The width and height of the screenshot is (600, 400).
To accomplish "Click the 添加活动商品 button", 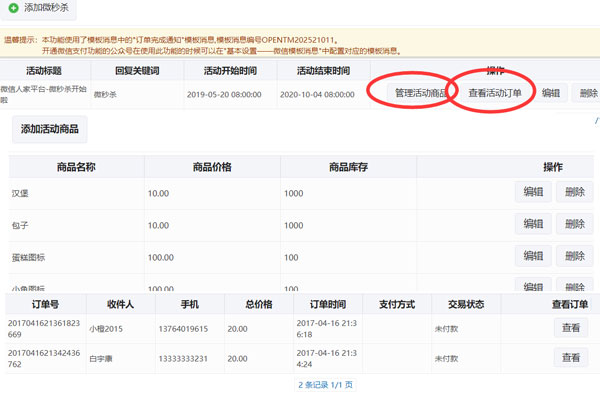I will [50, 129].
